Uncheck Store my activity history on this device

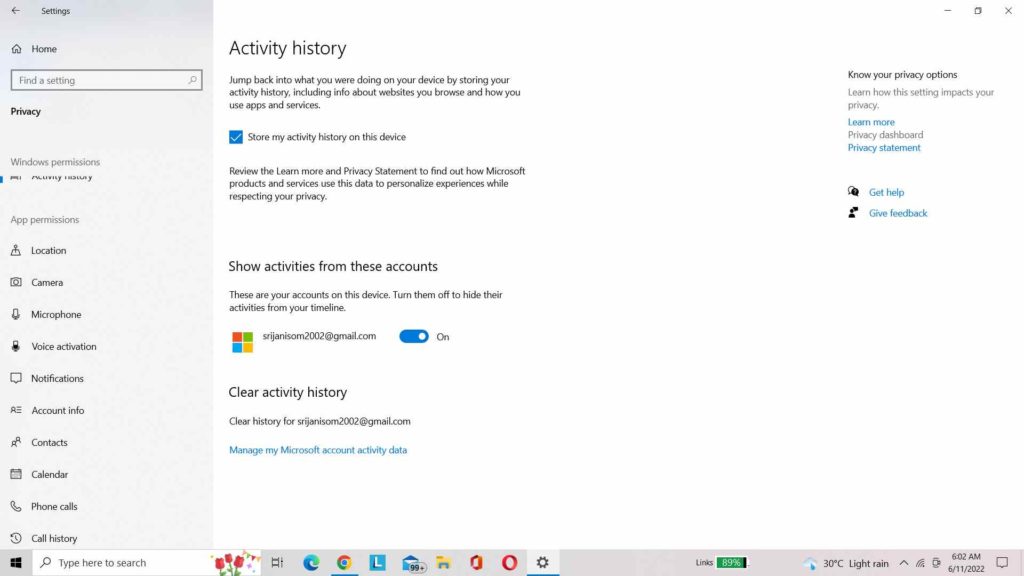pyautogui.click(x=236, y=137)
